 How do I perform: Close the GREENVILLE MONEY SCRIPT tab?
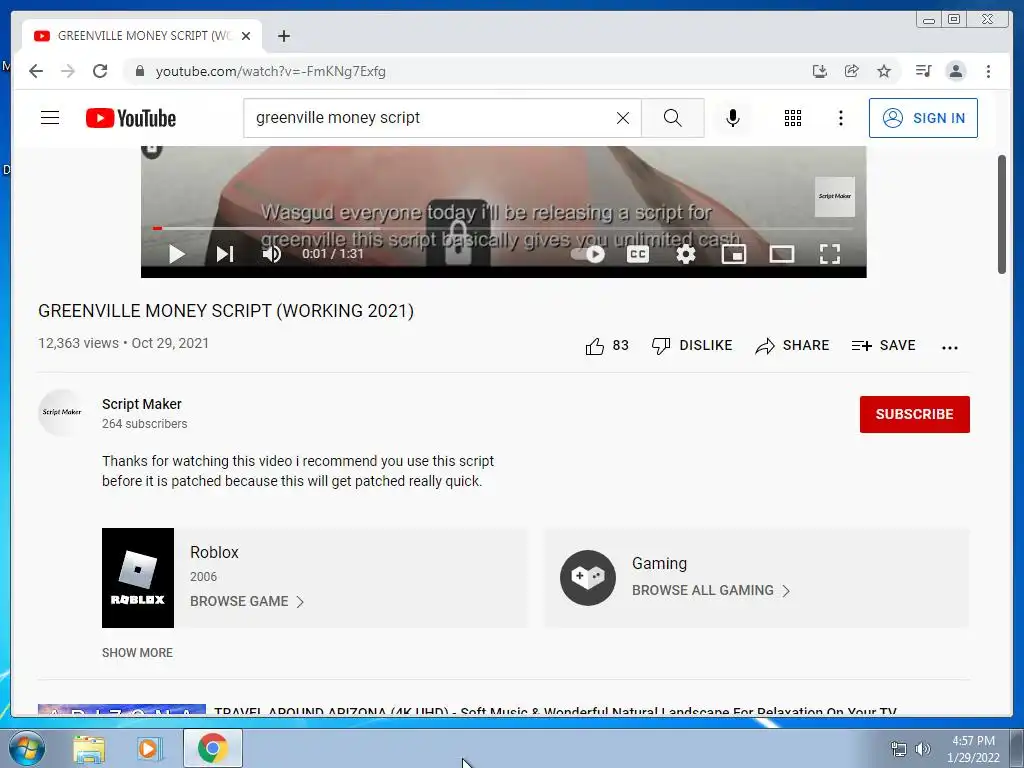[x=246, y=36]
